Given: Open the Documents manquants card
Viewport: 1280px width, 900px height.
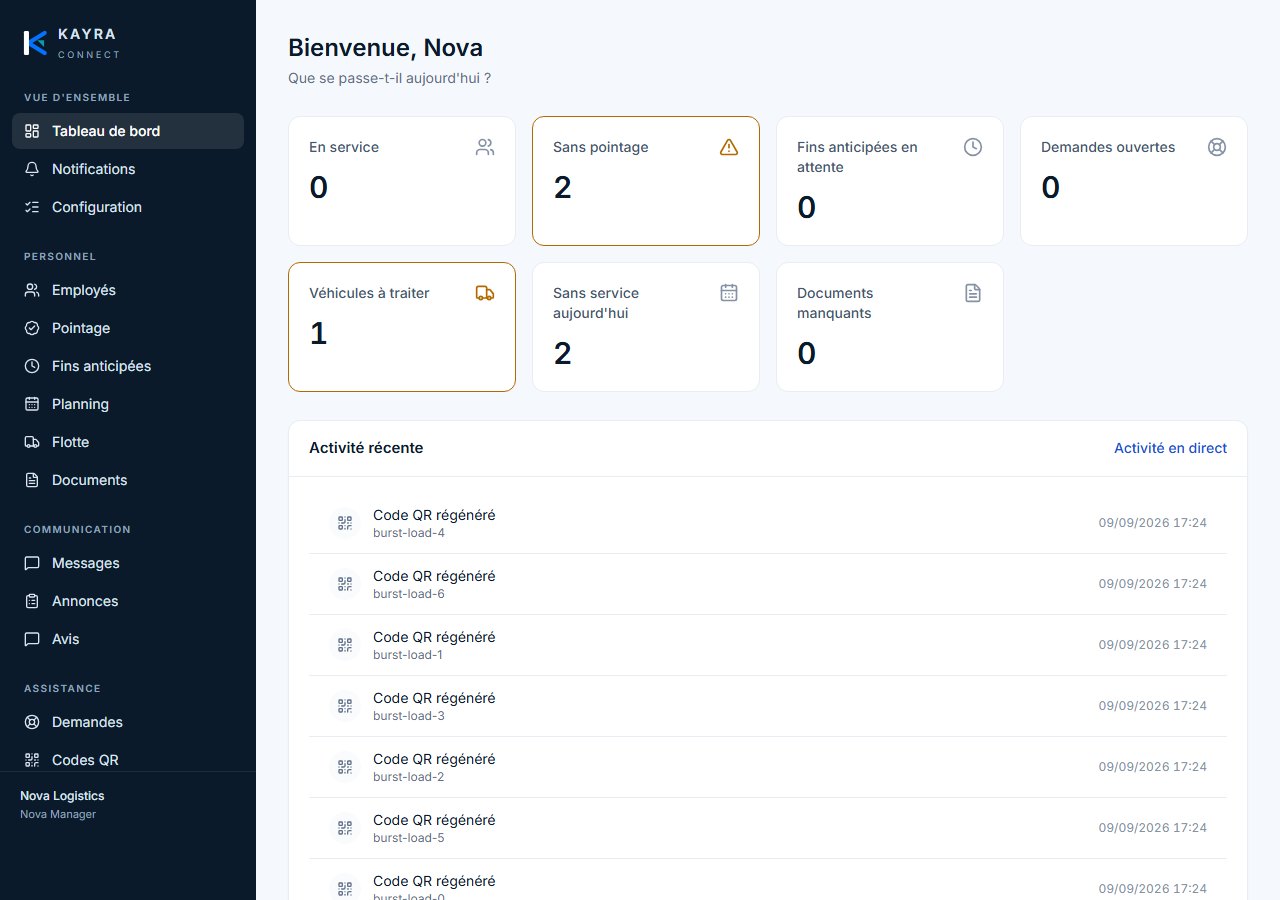Looking at the screenshot, I should (890, 327).
